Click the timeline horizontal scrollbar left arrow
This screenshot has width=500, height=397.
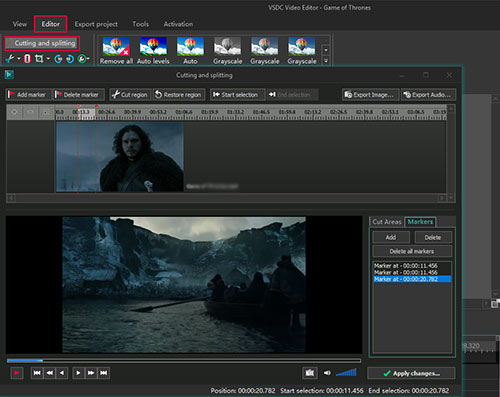point(11,198)
